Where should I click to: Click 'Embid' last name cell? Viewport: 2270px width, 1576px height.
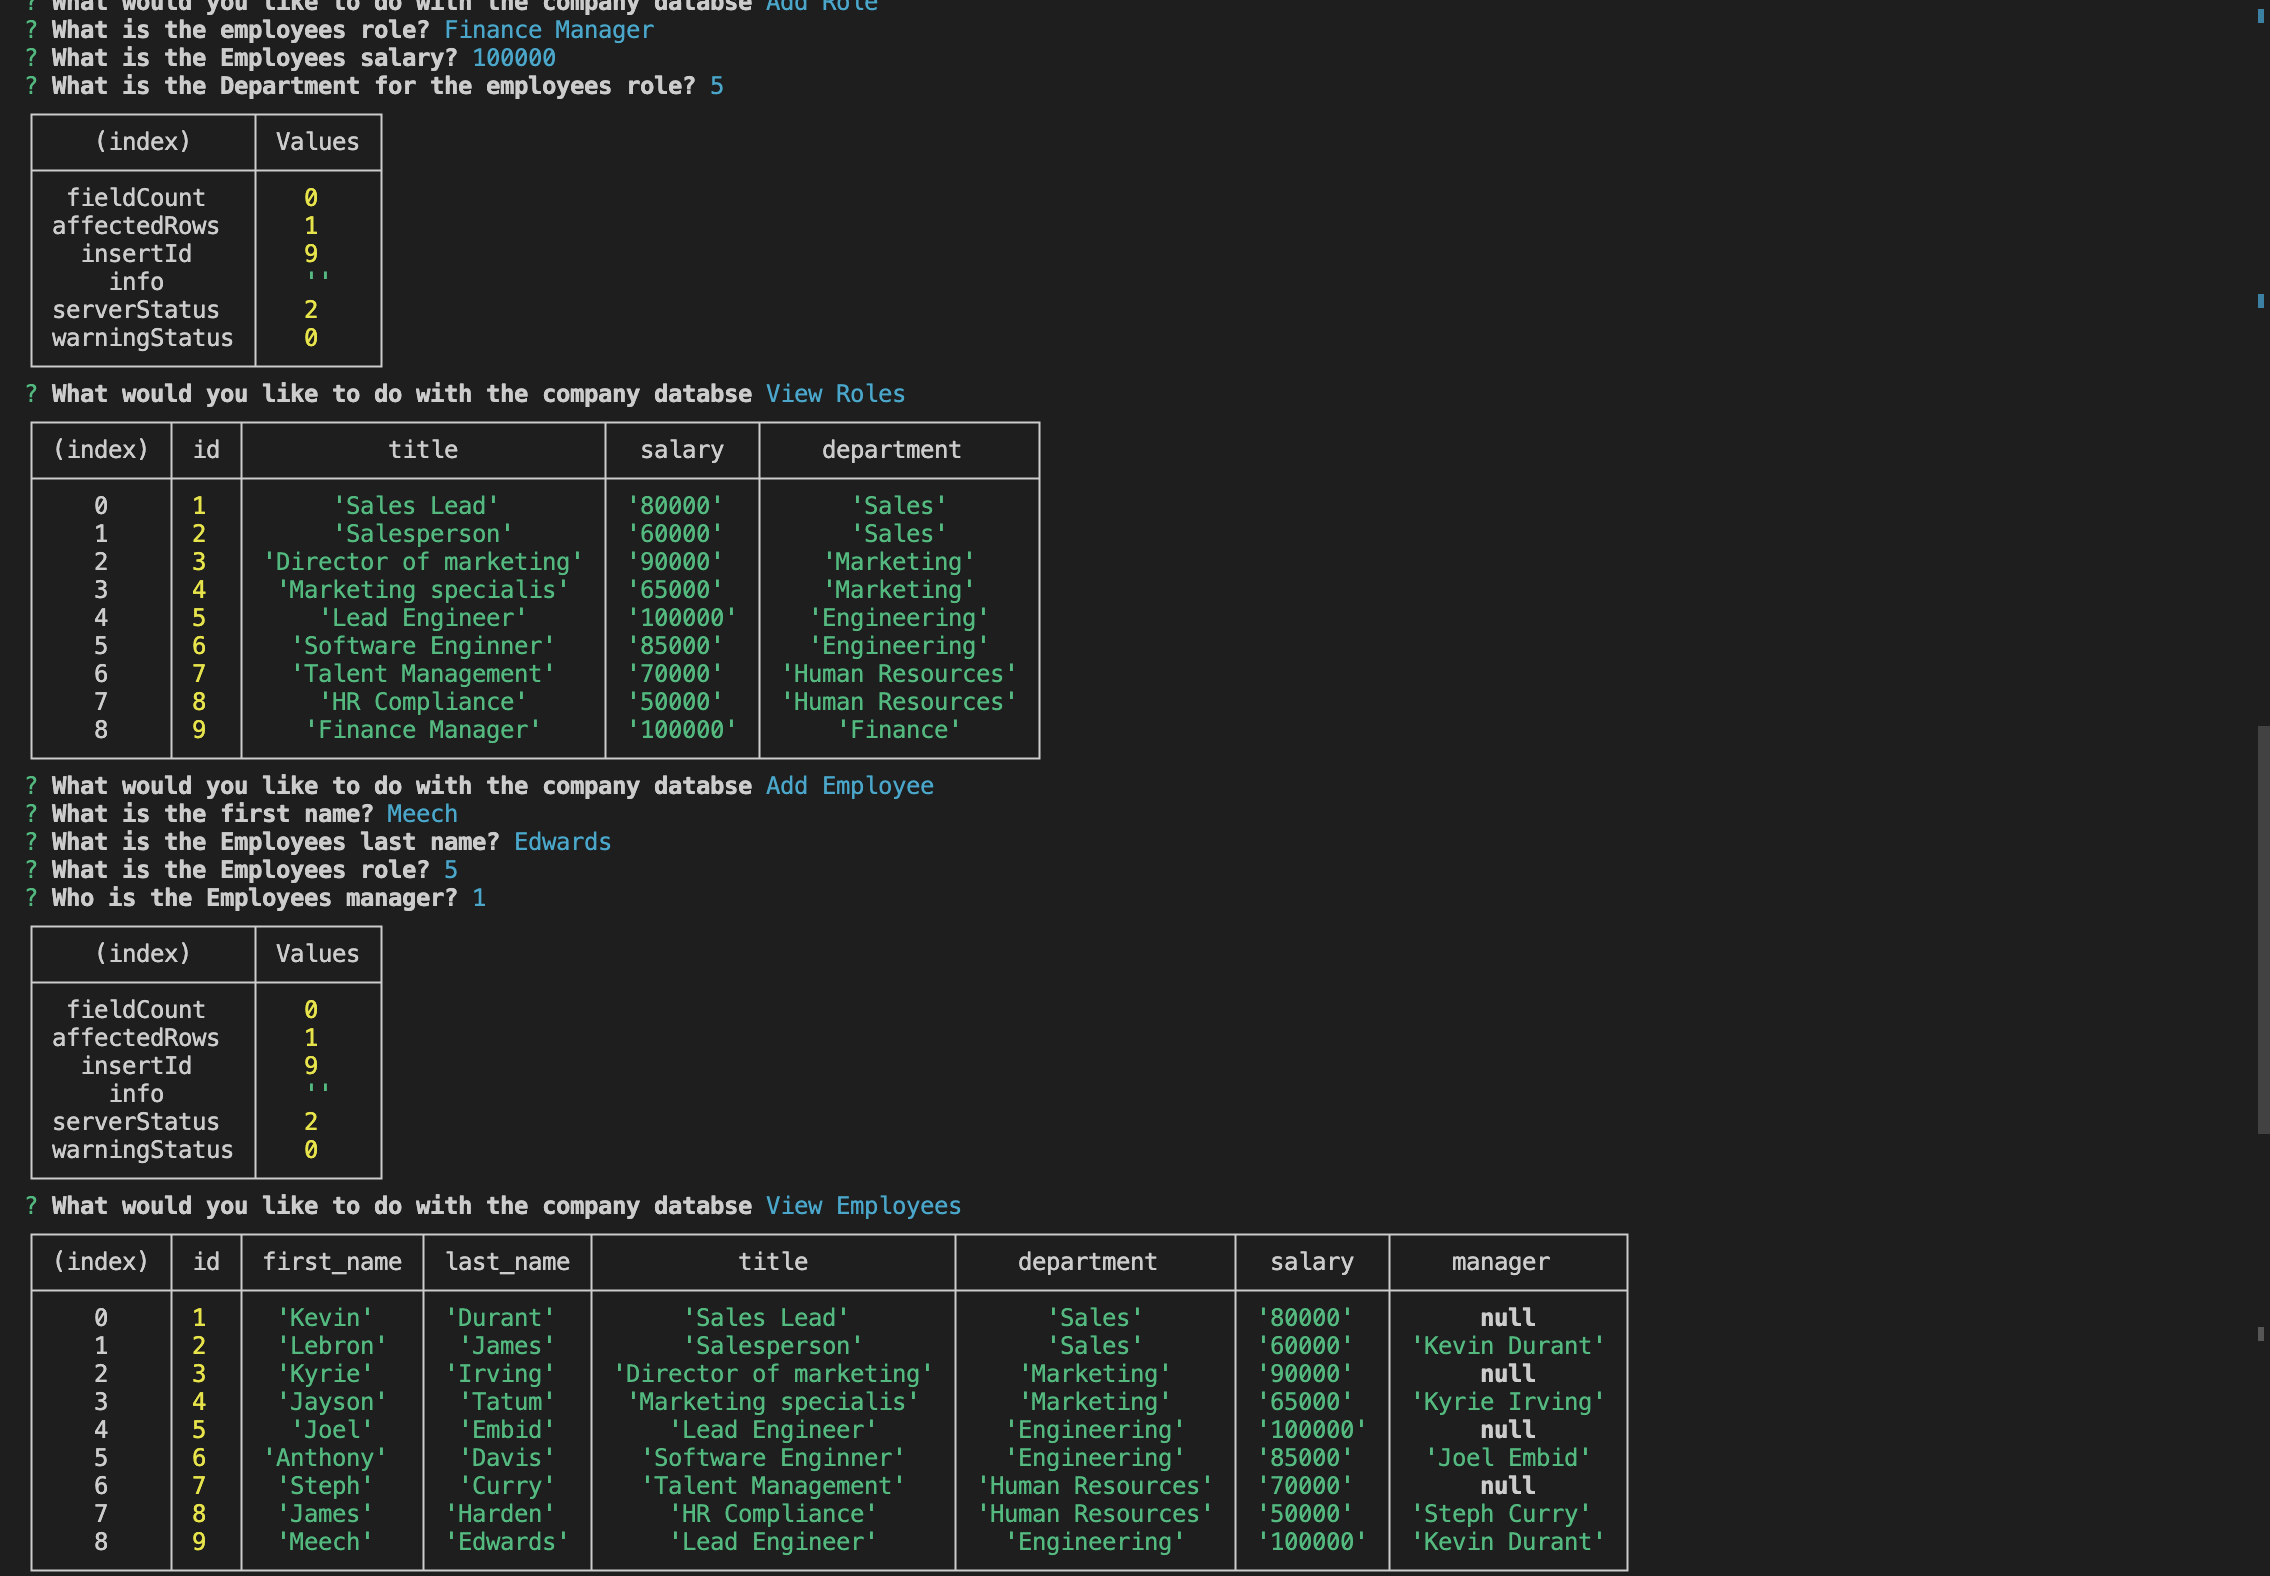pos(507,1430)
